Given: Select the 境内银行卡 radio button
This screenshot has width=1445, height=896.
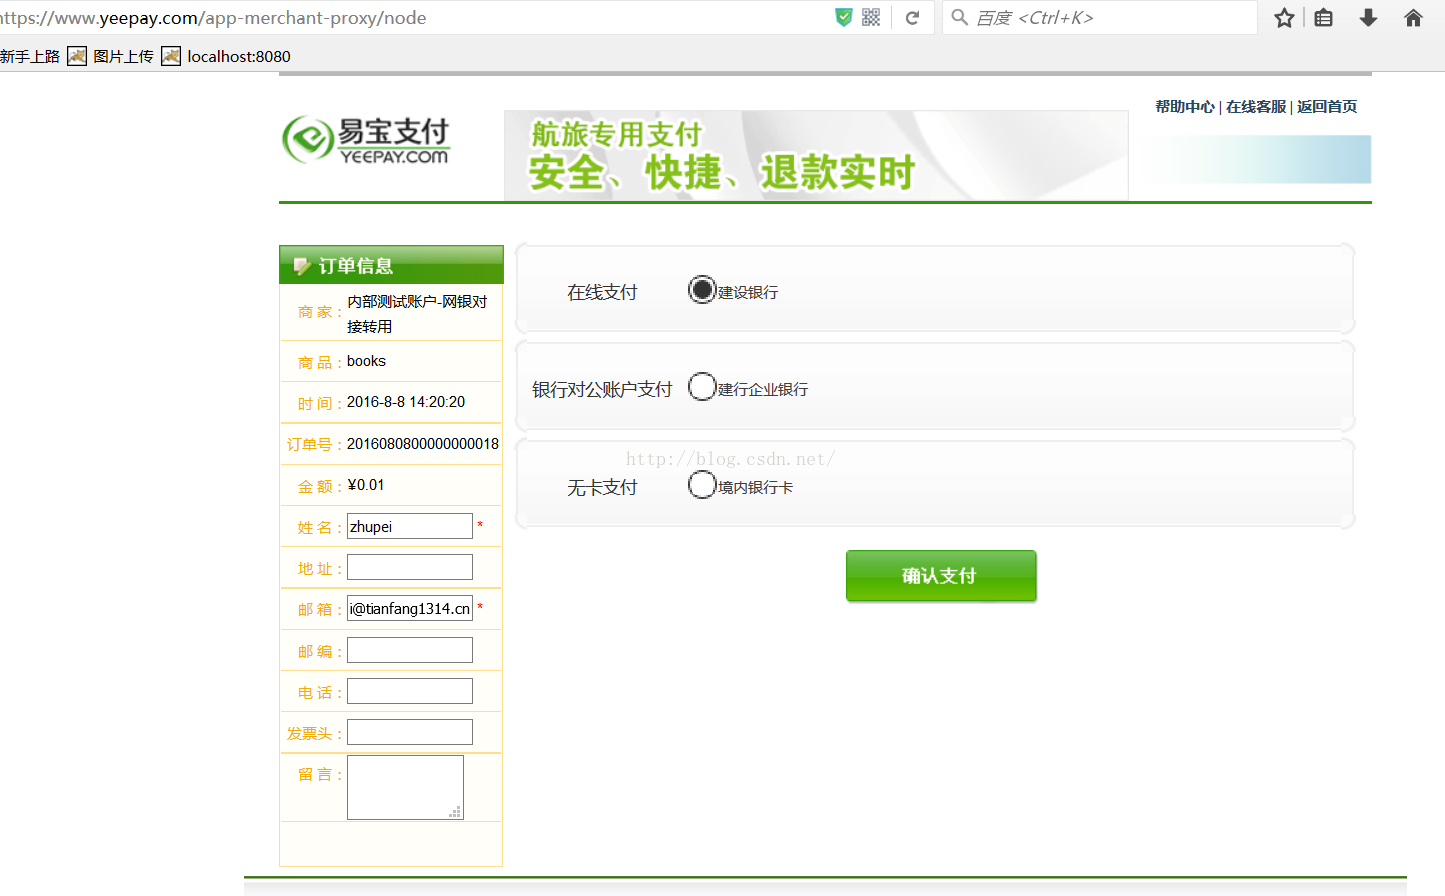Looking at the screenshot, I should [x=703, y=484].
